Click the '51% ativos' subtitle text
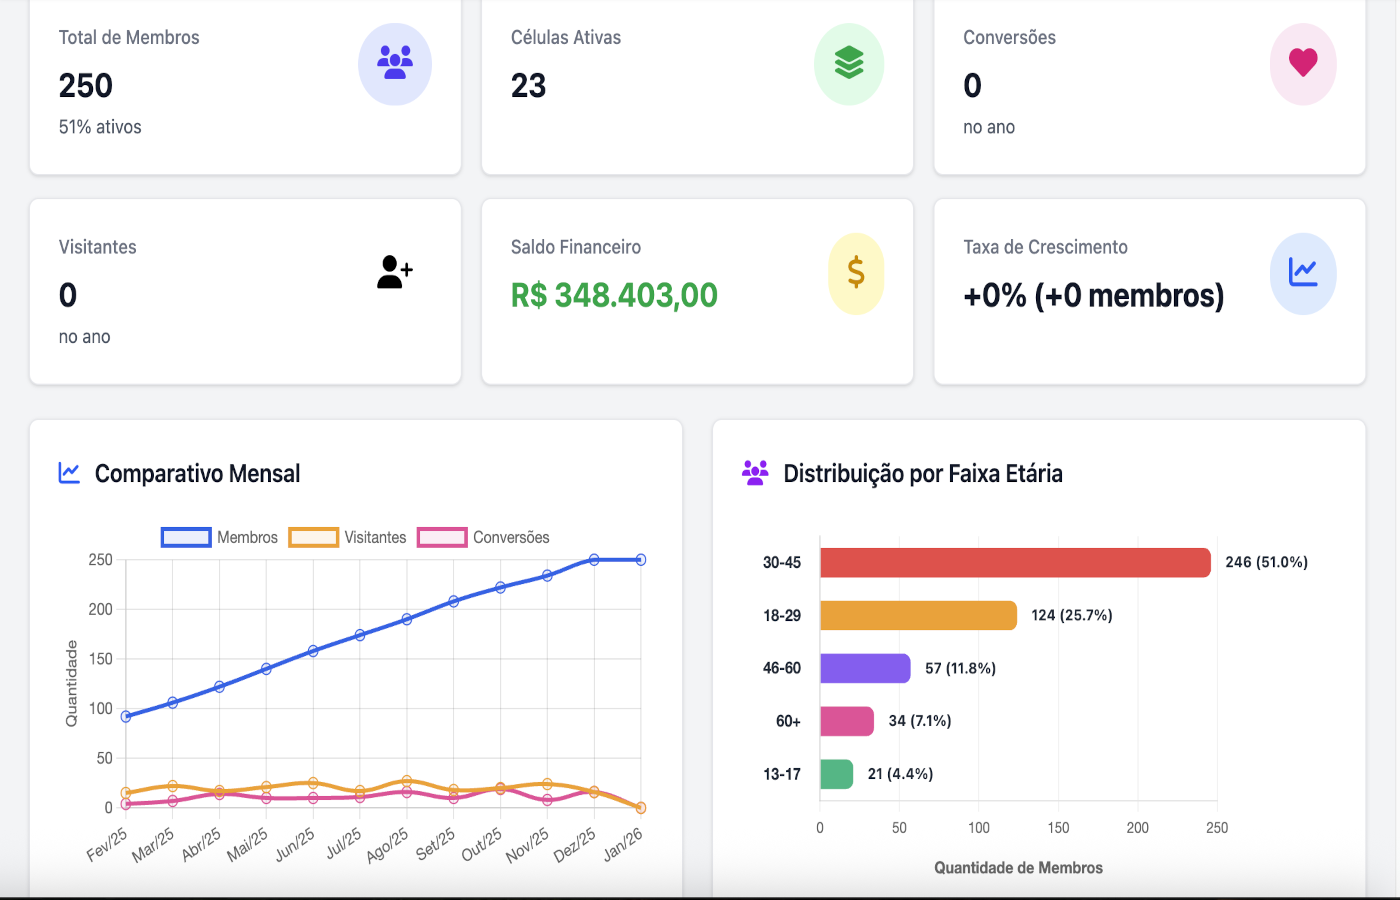This screenshot has height=900, width=1400. 100,127
